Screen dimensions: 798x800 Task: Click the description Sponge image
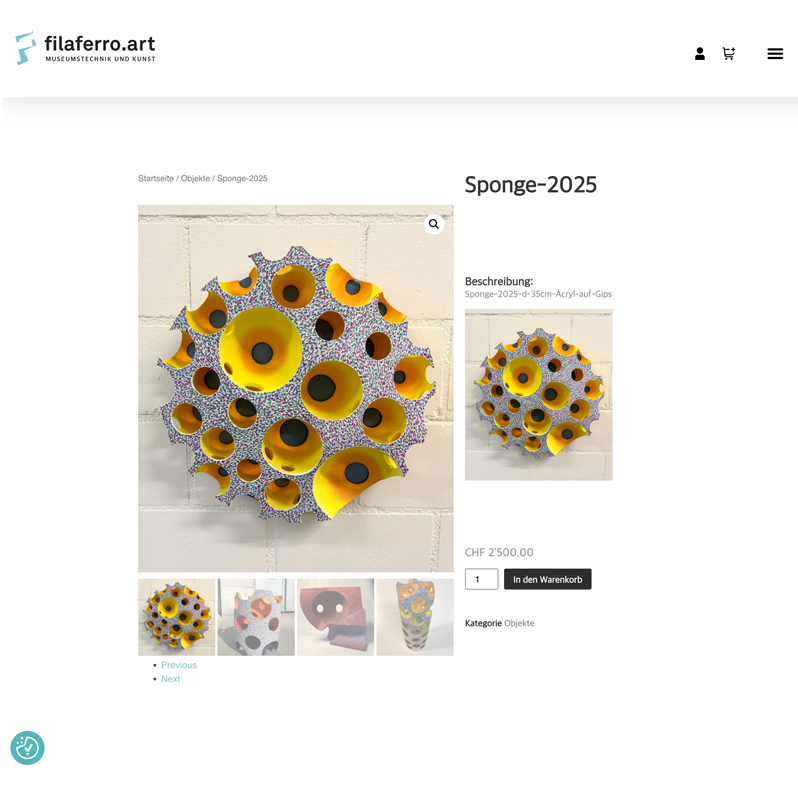538,394
